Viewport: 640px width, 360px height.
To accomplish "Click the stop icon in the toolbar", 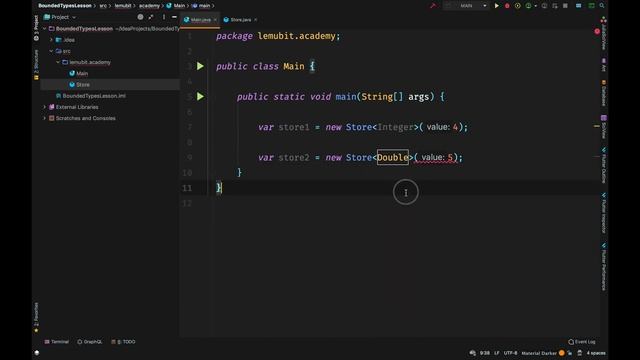I will (x=565, y=6).
